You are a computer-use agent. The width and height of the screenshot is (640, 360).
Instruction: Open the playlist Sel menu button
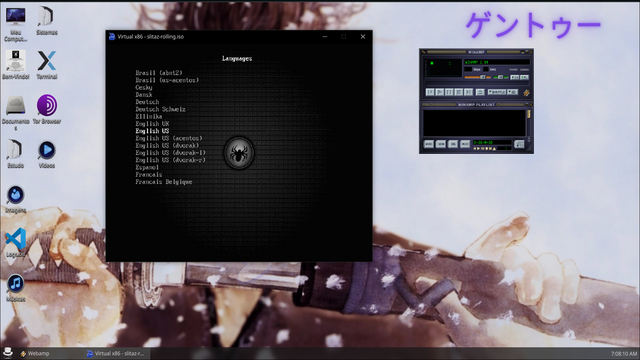coord(453,144)
